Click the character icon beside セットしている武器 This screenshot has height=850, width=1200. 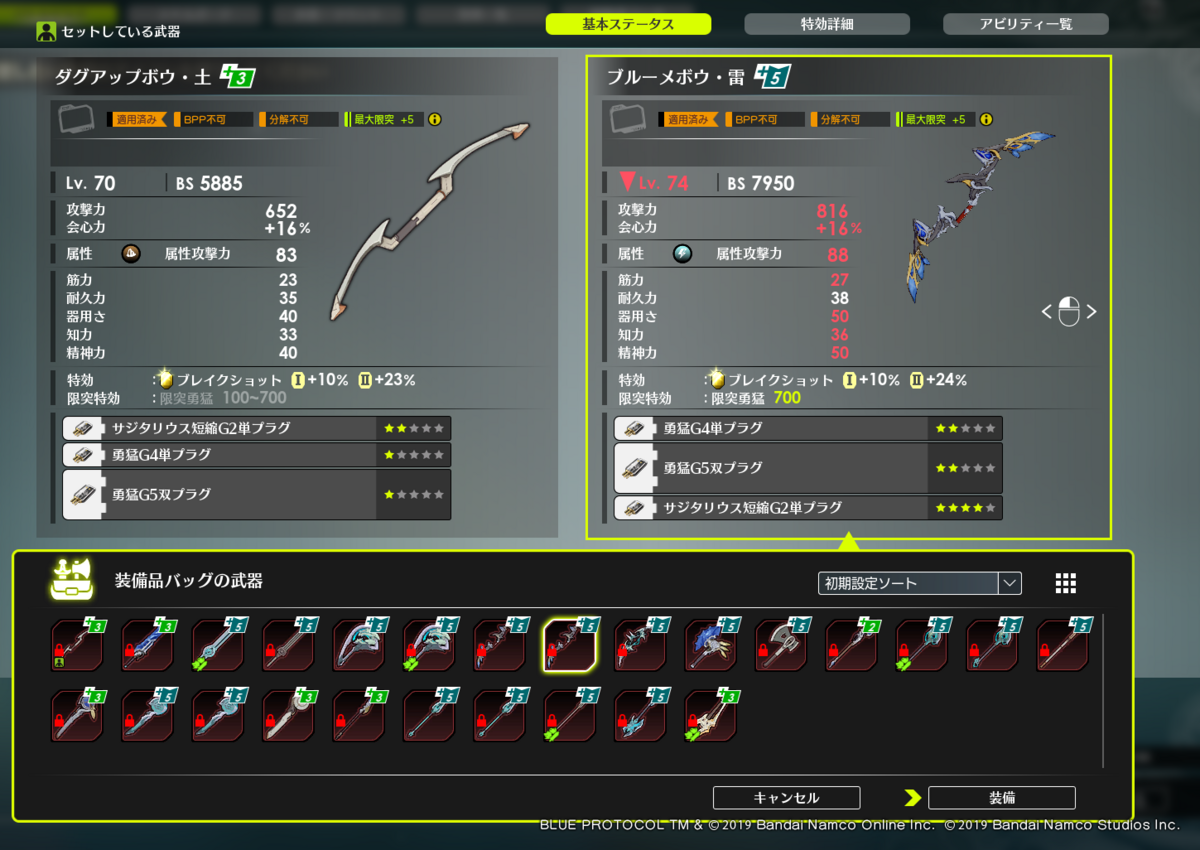pyautogui.click(x=46, y=31)
